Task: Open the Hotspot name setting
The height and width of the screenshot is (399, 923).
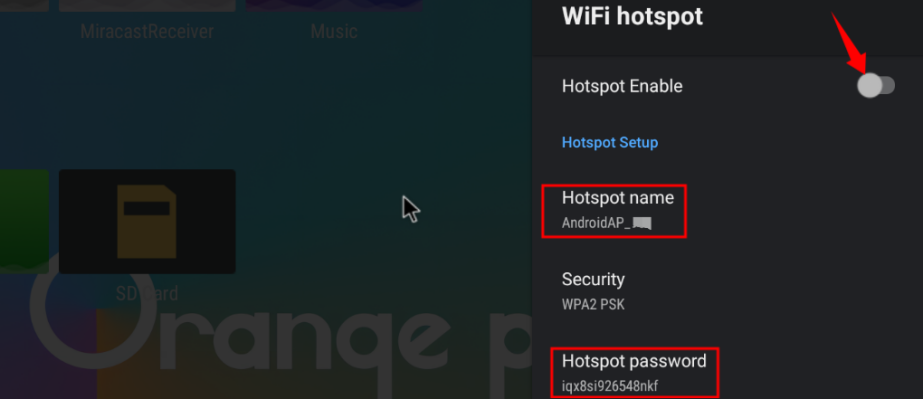Action: click(x=728, y=211)
